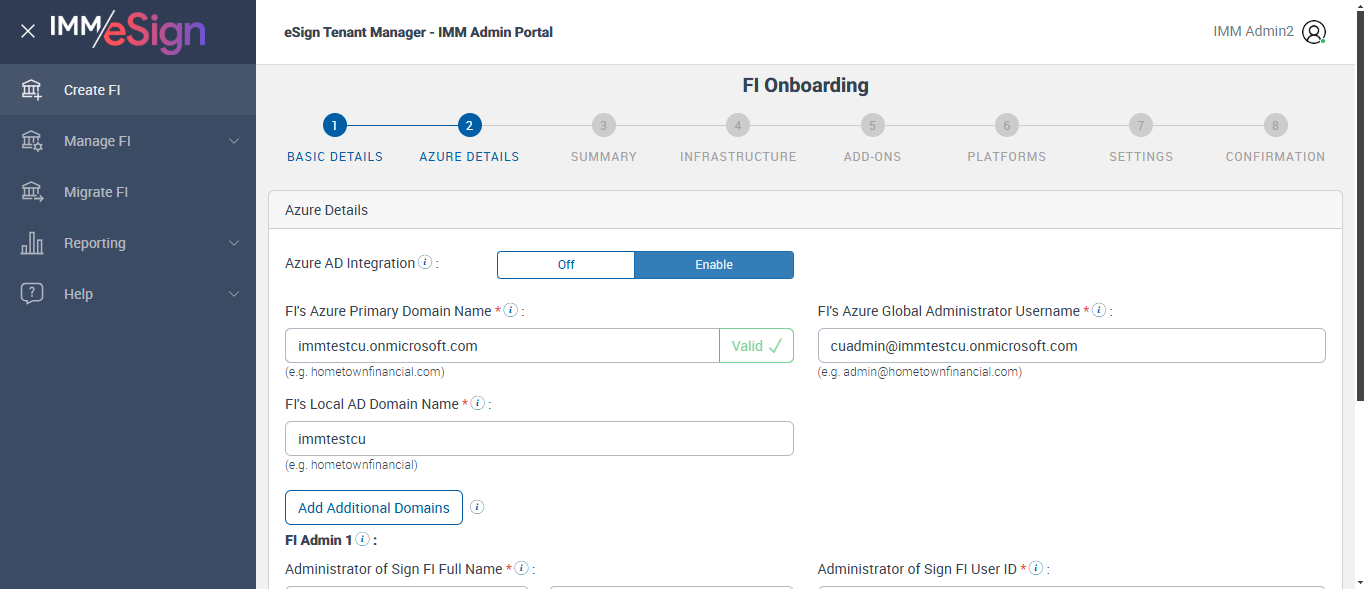The height and width of the screenshot is (589, 1366).
Task: Switch Azure AD Integration to Off
Action: click(566, 265)
